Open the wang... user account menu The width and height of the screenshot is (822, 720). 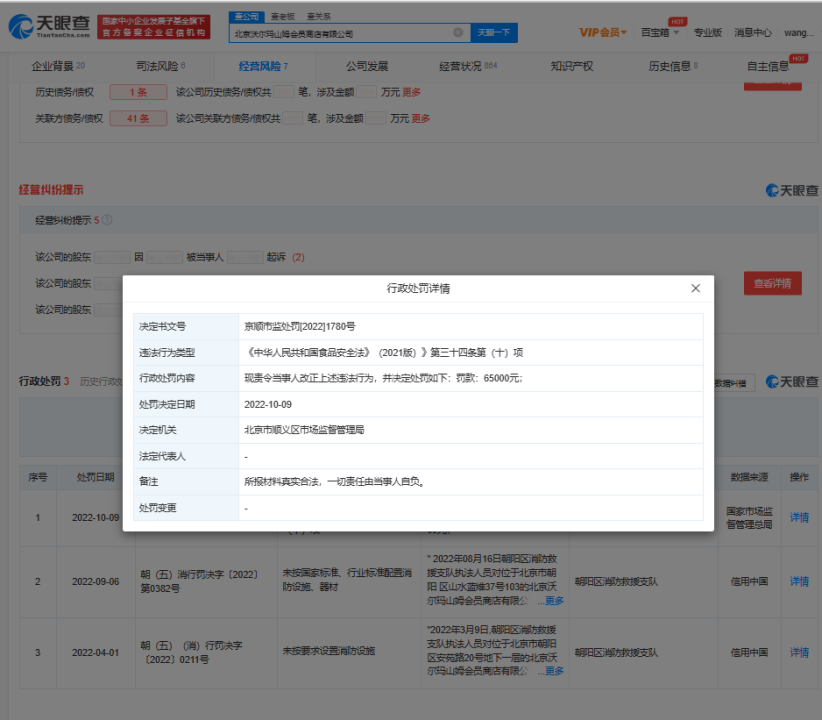(x=798, y=32)
